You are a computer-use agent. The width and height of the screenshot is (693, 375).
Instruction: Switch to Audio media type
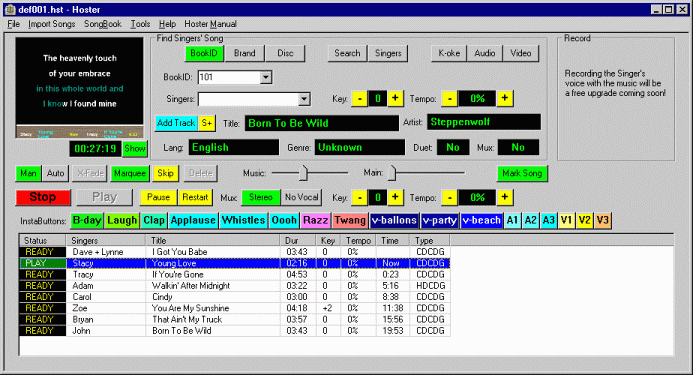485,54
